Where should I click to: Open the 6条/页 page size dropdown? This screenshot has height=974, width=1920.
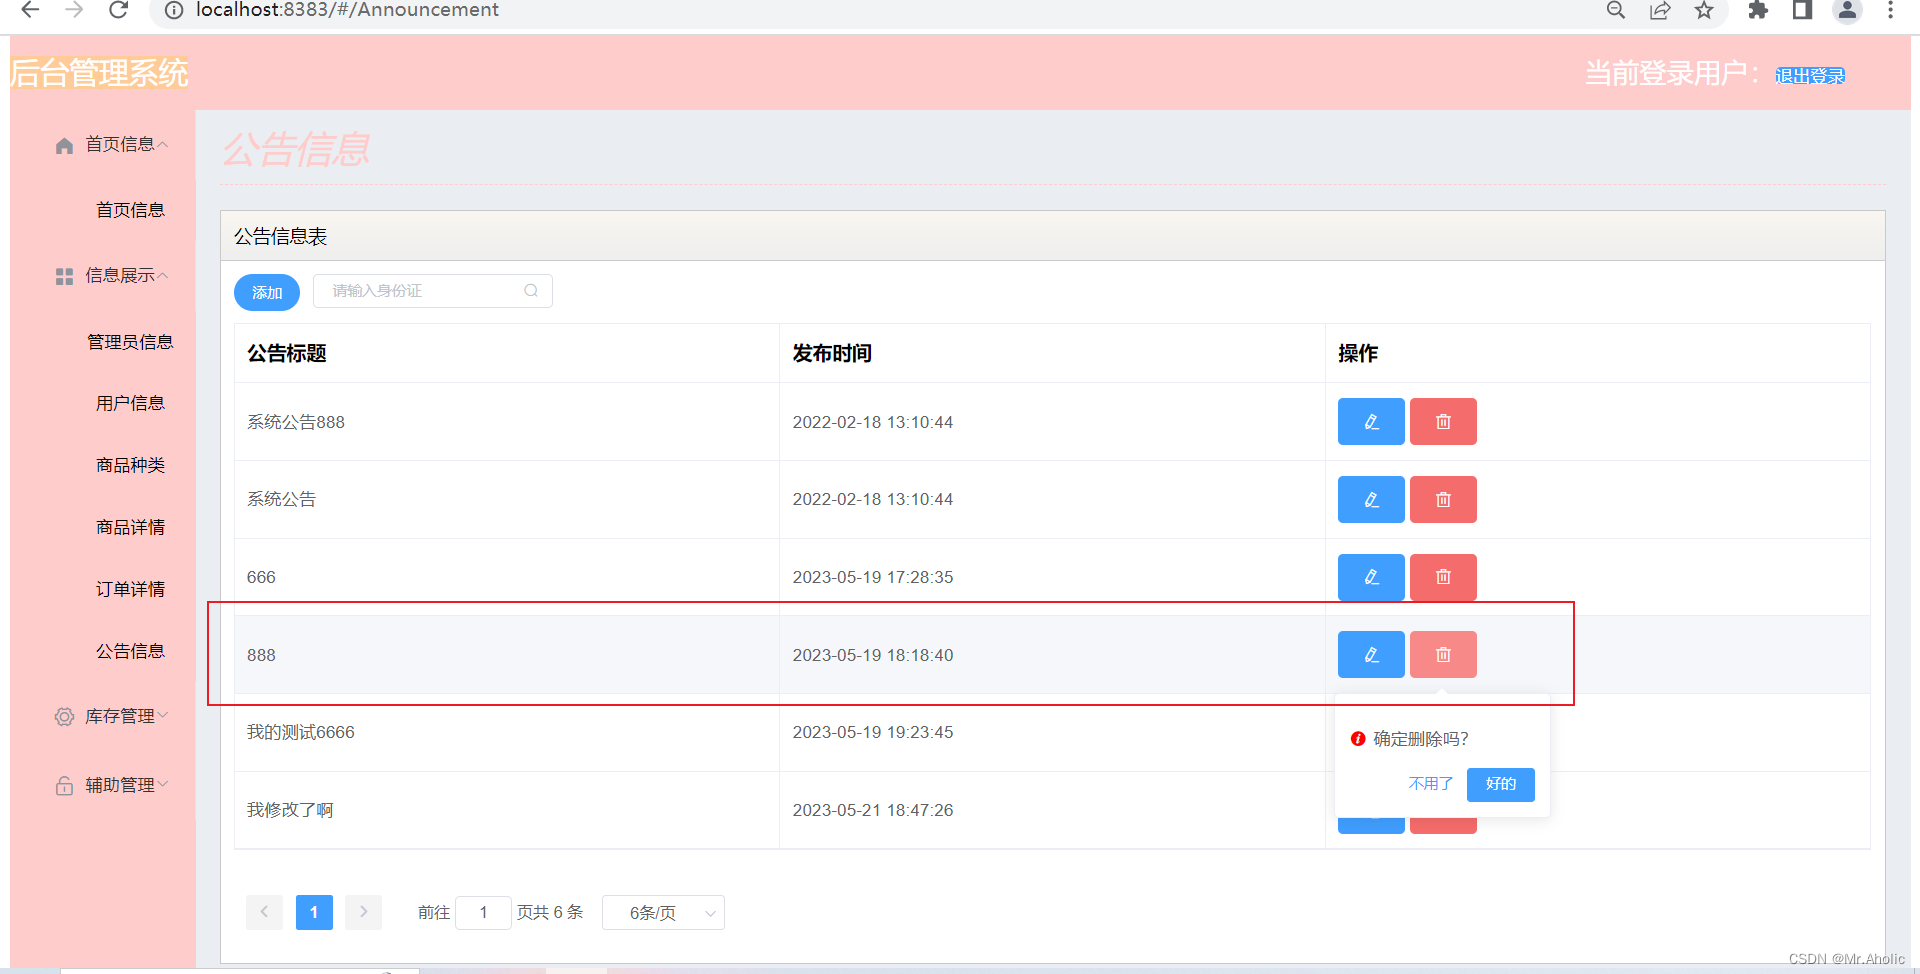tap(663, 913)
